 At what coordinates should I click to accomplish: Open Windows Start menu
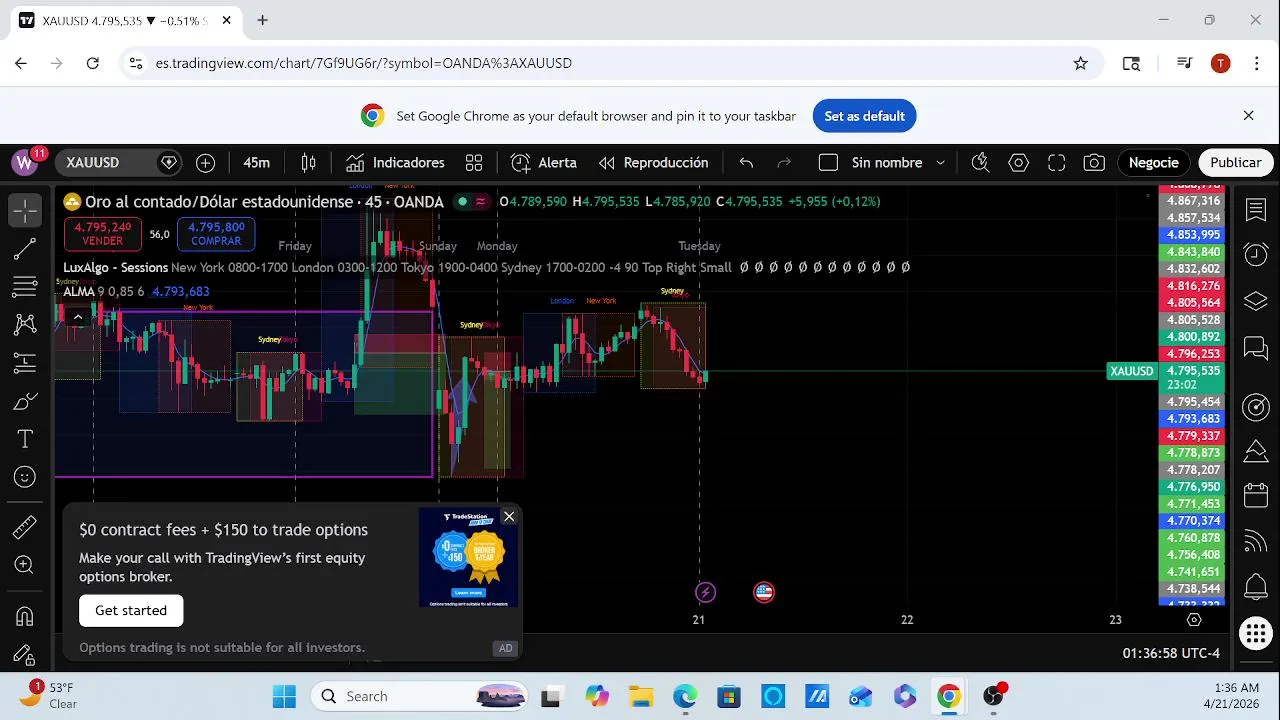(x=284, y=696)
